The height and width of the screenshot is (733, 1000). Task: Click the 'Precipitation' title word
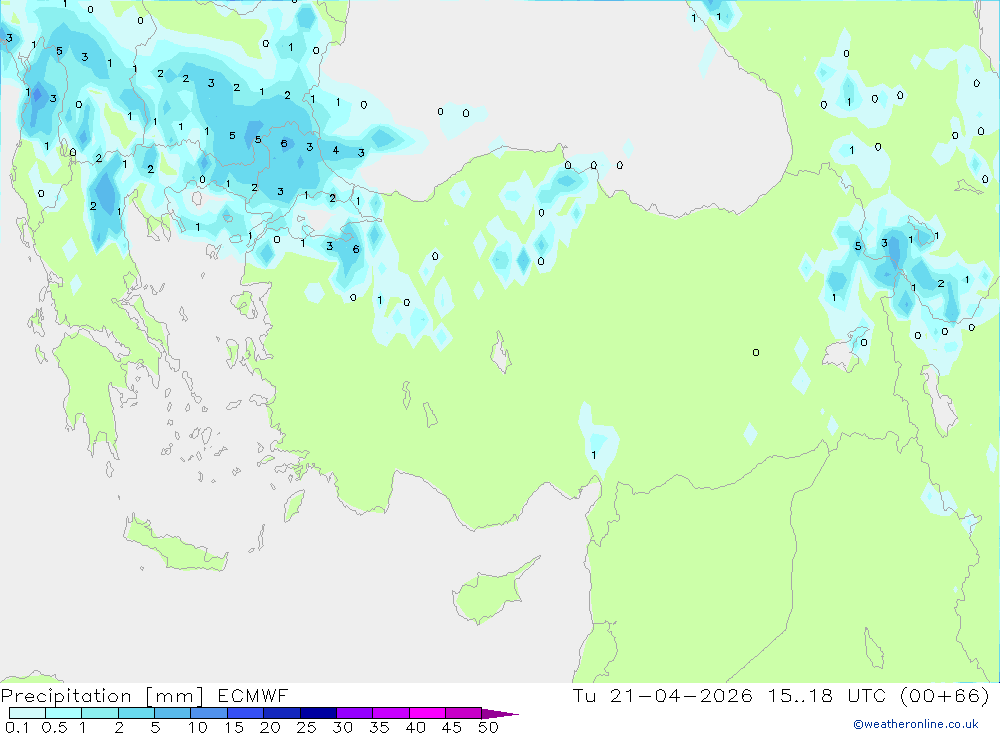tap(66, 696)
